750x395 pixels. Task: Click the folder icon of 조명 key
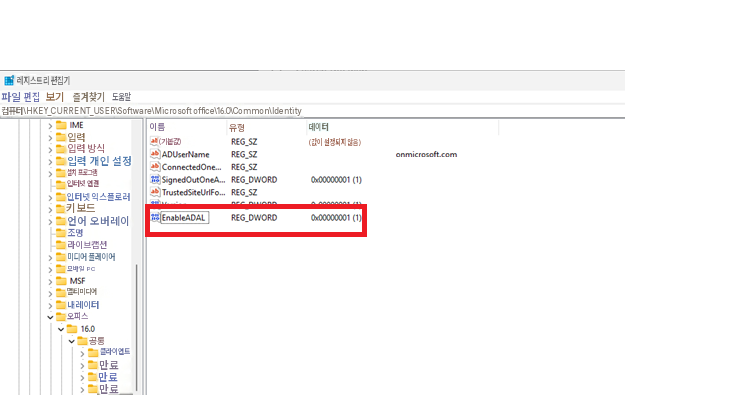click(61, 233)
